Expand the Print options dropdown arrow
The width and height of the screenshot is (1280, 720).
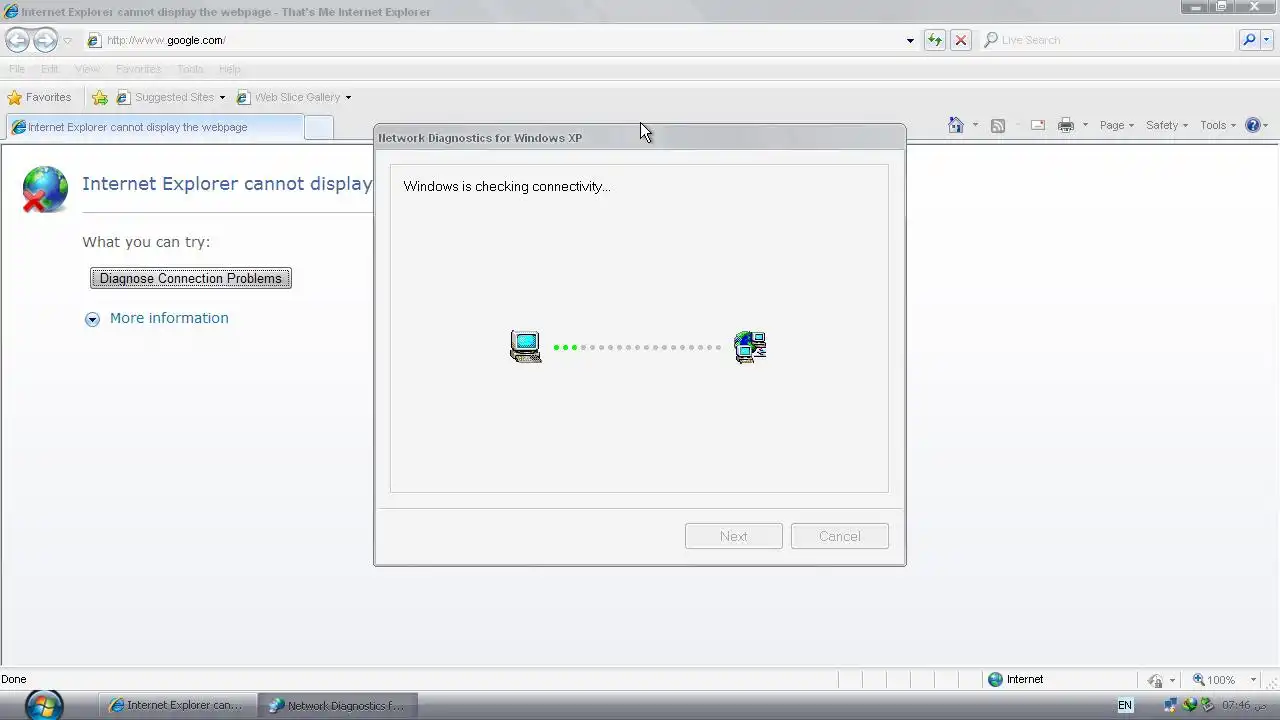[1085, 126]
